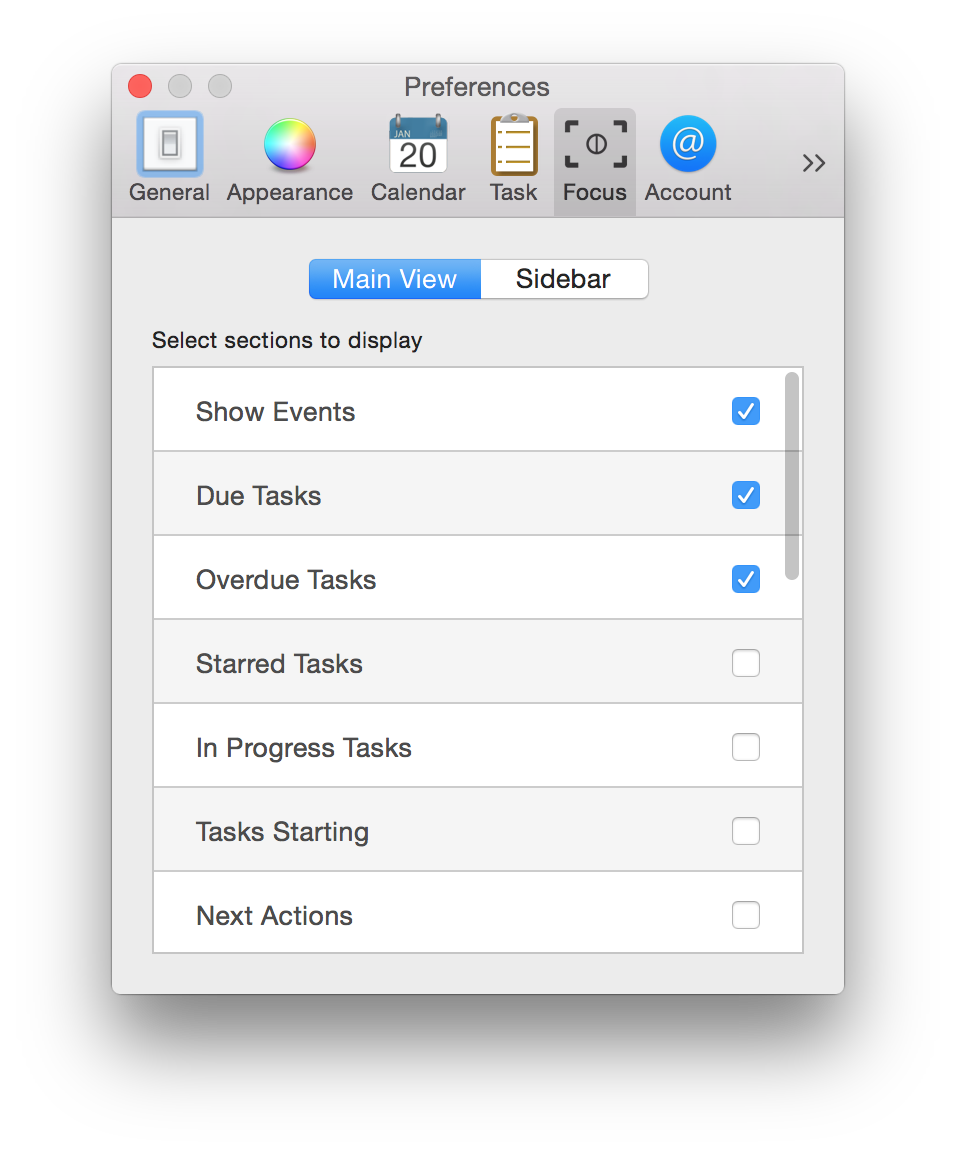The height and width of the screenshot is (1154, 956).
Task: Check the In Progress Tasks box
Action: 746,747
